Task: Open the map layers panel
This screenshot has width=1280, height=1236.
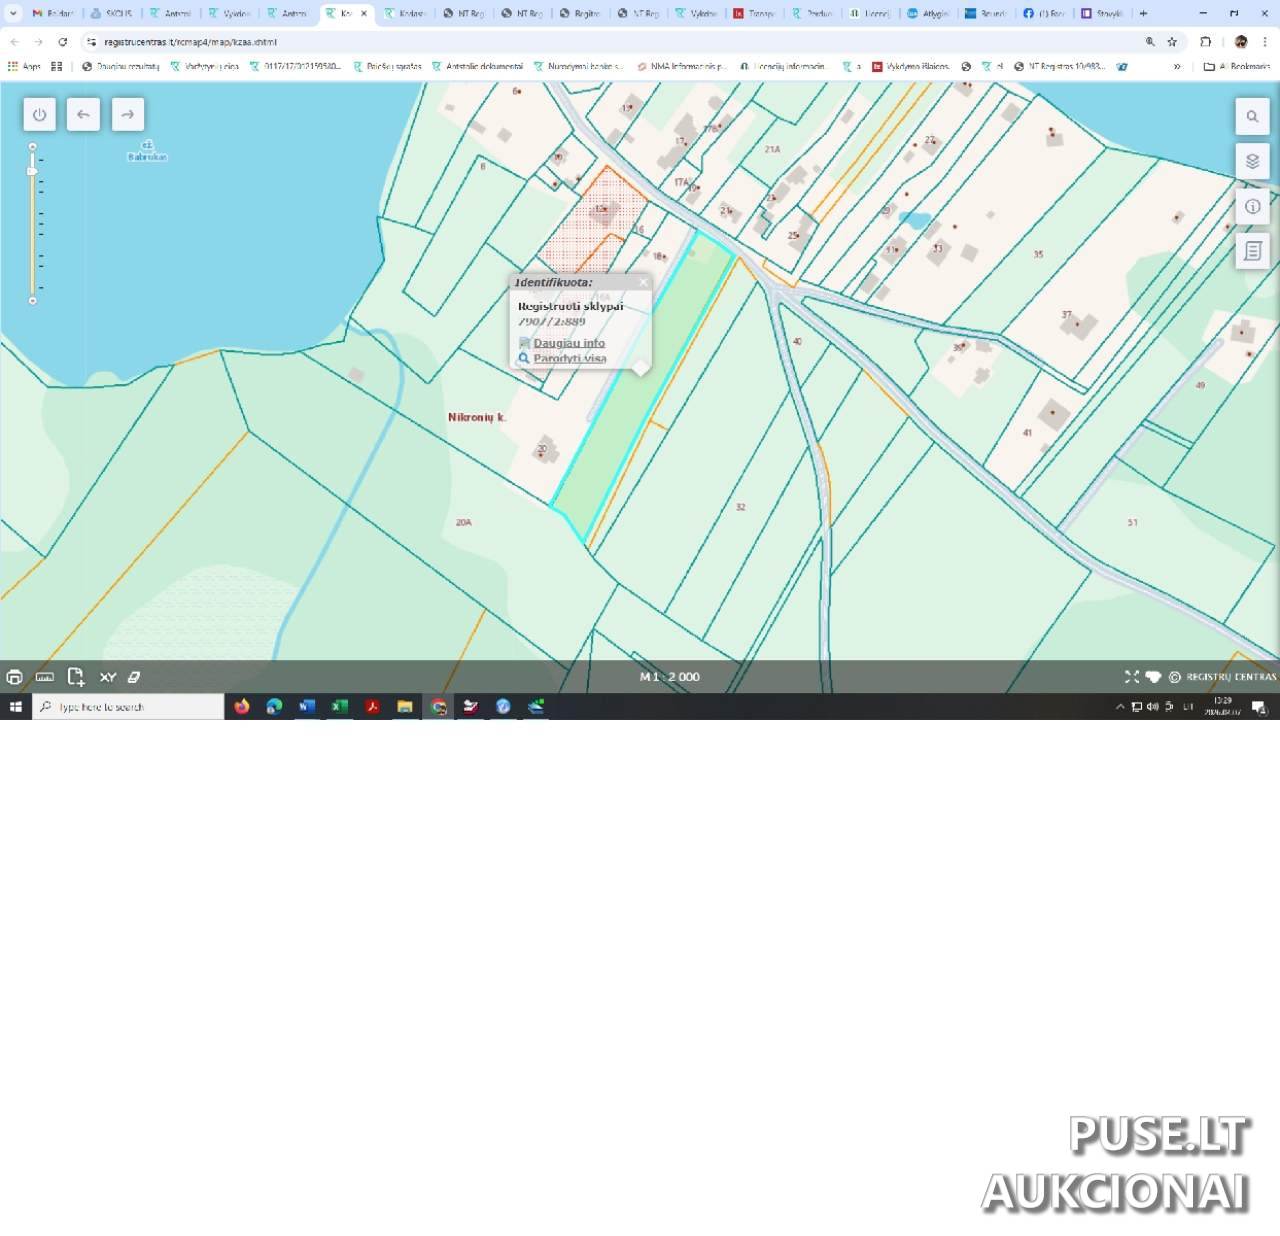Action: click(x=1252, y=162)
